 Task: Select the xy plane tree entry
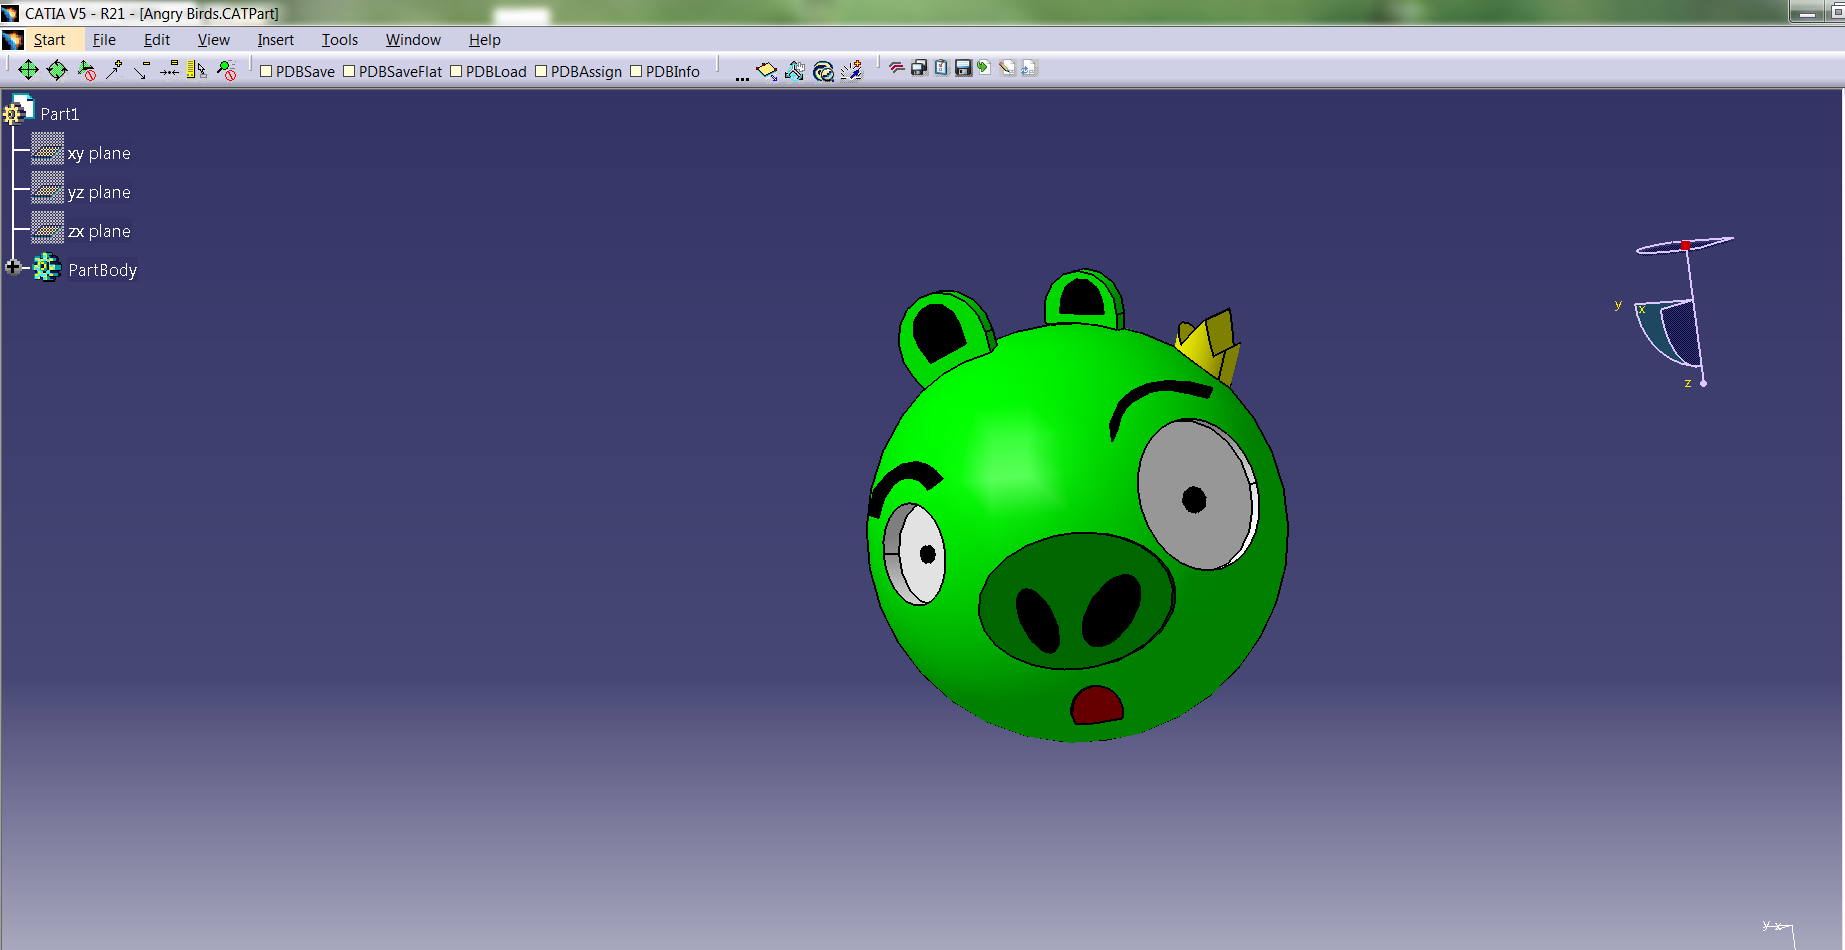pos(99,153)
